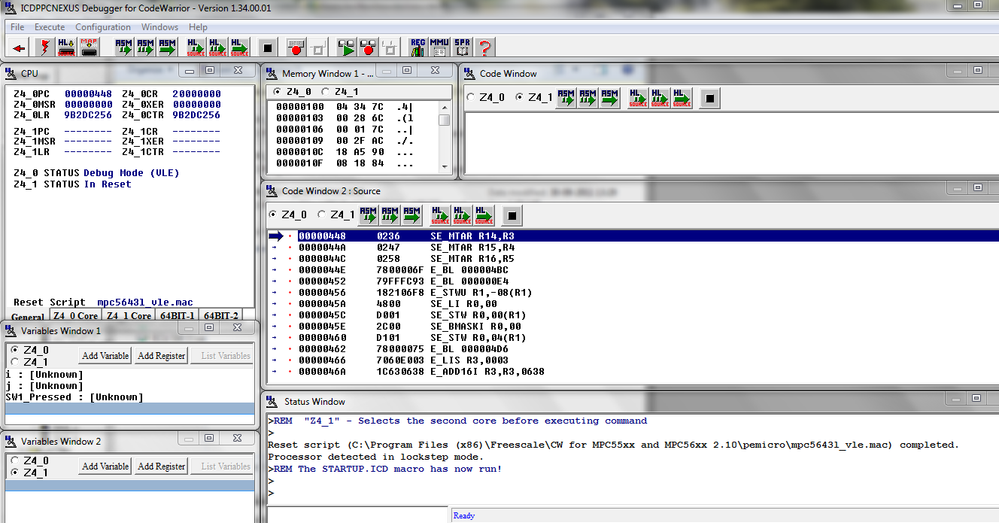Open the Configuration menu
Viewport: 999px width, 523px height.
103,27
